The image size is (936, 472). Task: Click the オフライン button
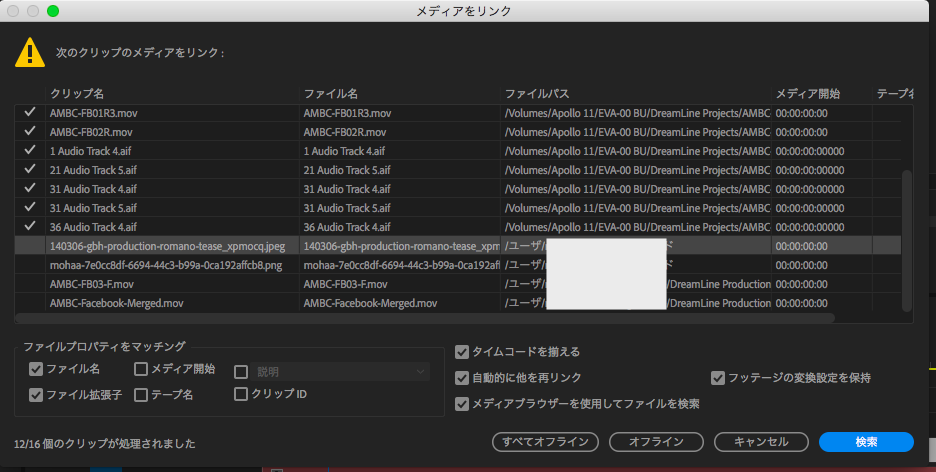(656, 442)
